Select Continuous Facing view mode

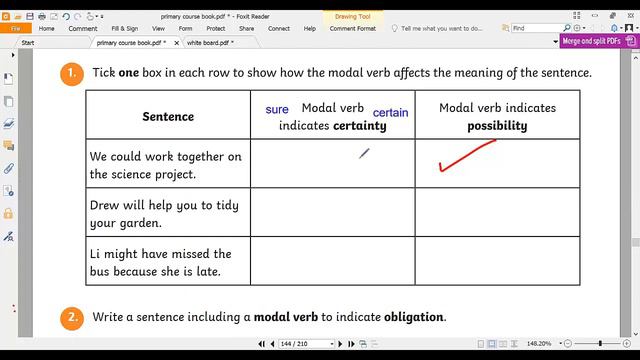514,344
